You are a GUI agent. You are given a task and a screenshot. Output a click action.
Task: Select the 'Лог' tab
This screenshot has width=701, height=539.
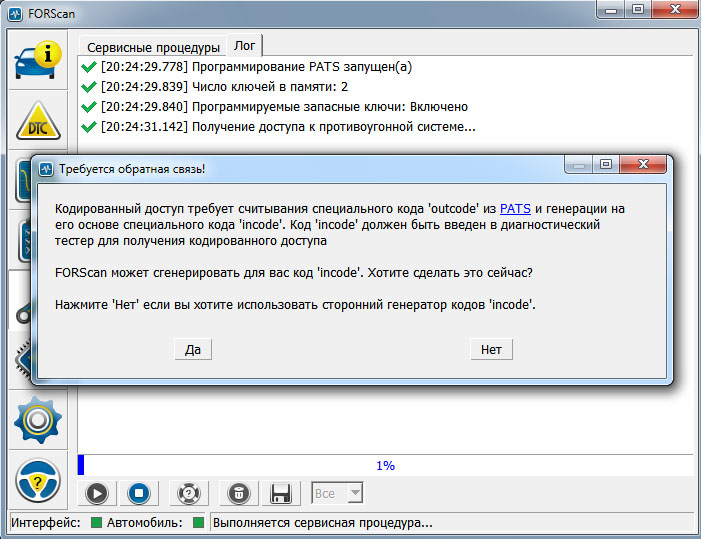pyautogui.click(x=245, y=46)
